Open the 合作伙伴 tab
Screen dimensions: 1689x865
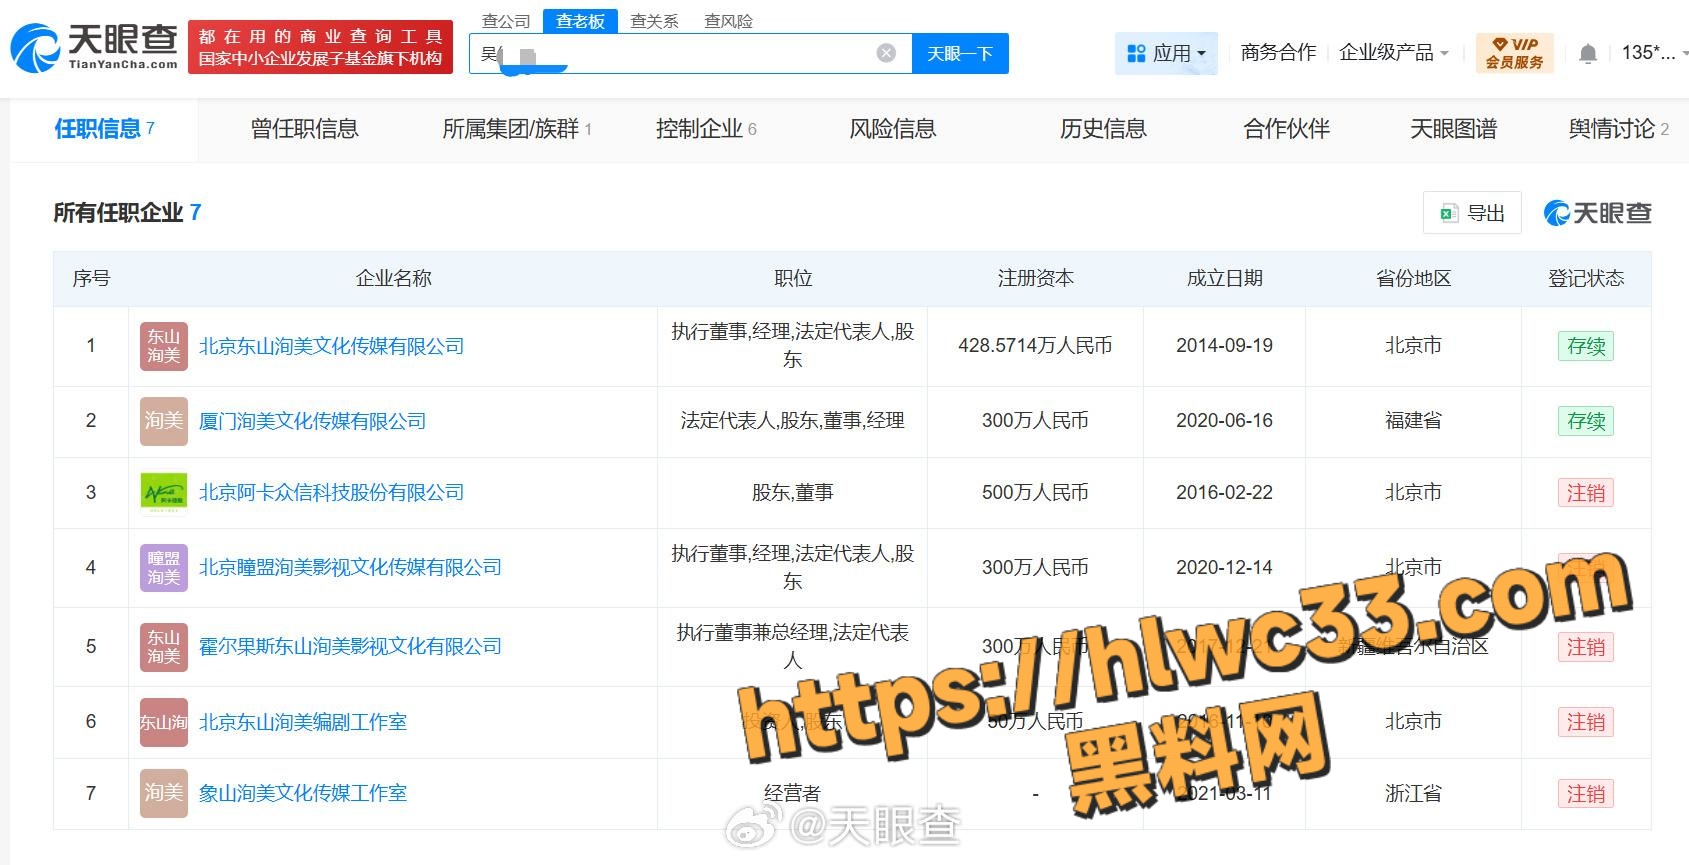tap(1286, 128)
